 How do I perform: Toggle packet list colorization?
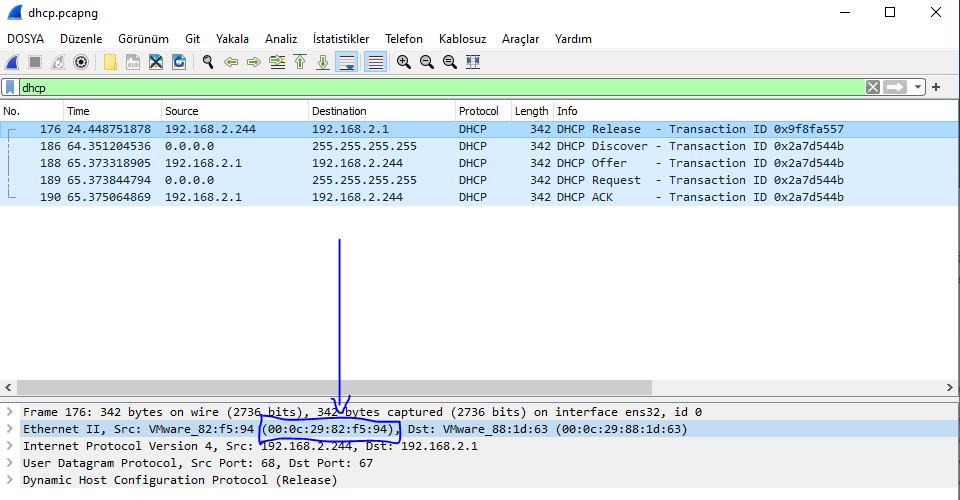pos(375,62)
